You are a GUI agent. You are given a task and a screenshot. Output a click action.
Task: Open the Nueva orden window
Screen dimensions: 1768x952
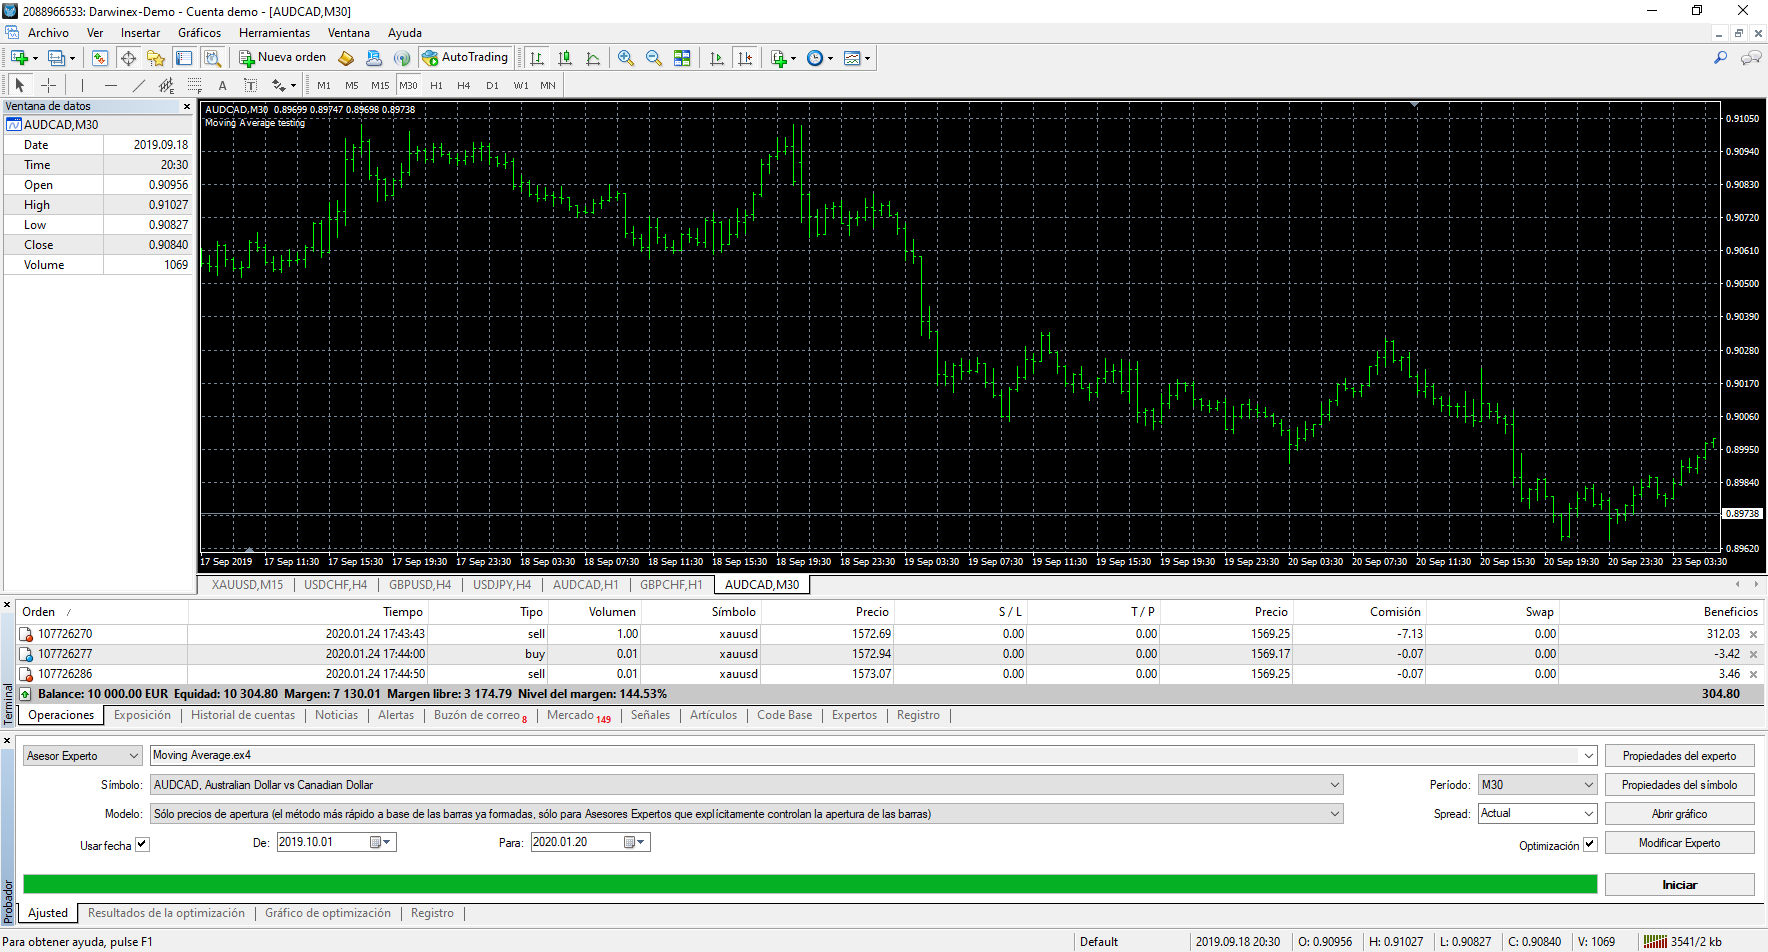283,58
